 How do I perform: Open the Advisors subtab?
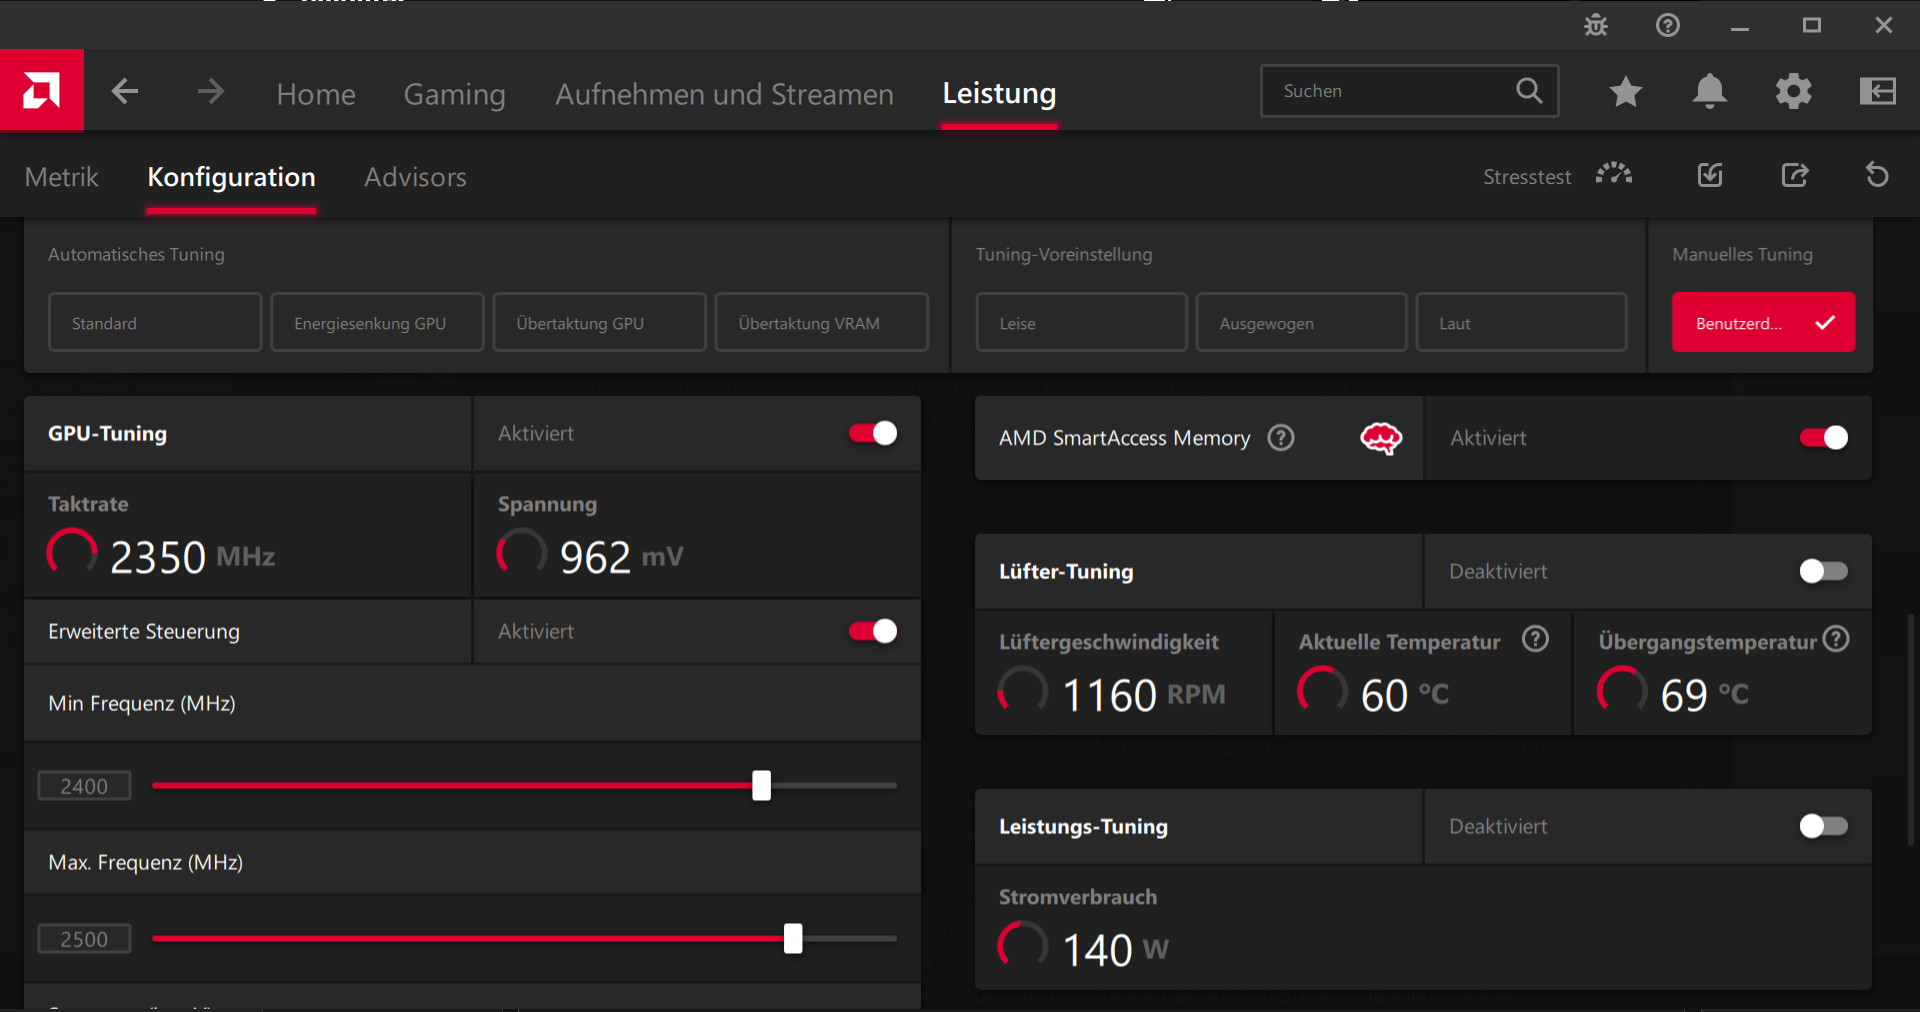click(x=415, y=177)
